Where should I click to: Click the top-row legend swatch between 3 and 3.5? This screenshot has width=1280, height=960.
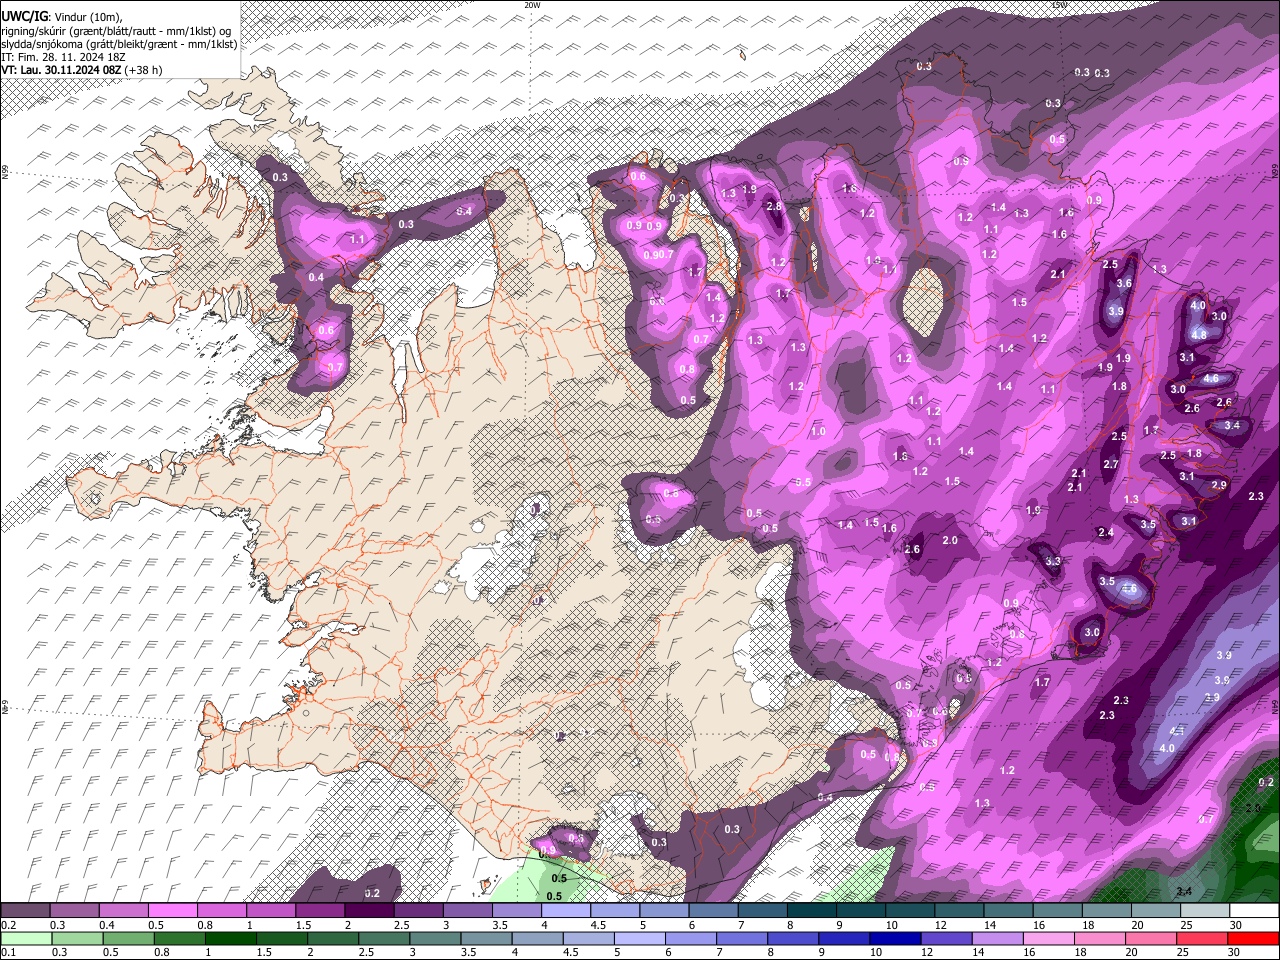click(x=467, y=911)
